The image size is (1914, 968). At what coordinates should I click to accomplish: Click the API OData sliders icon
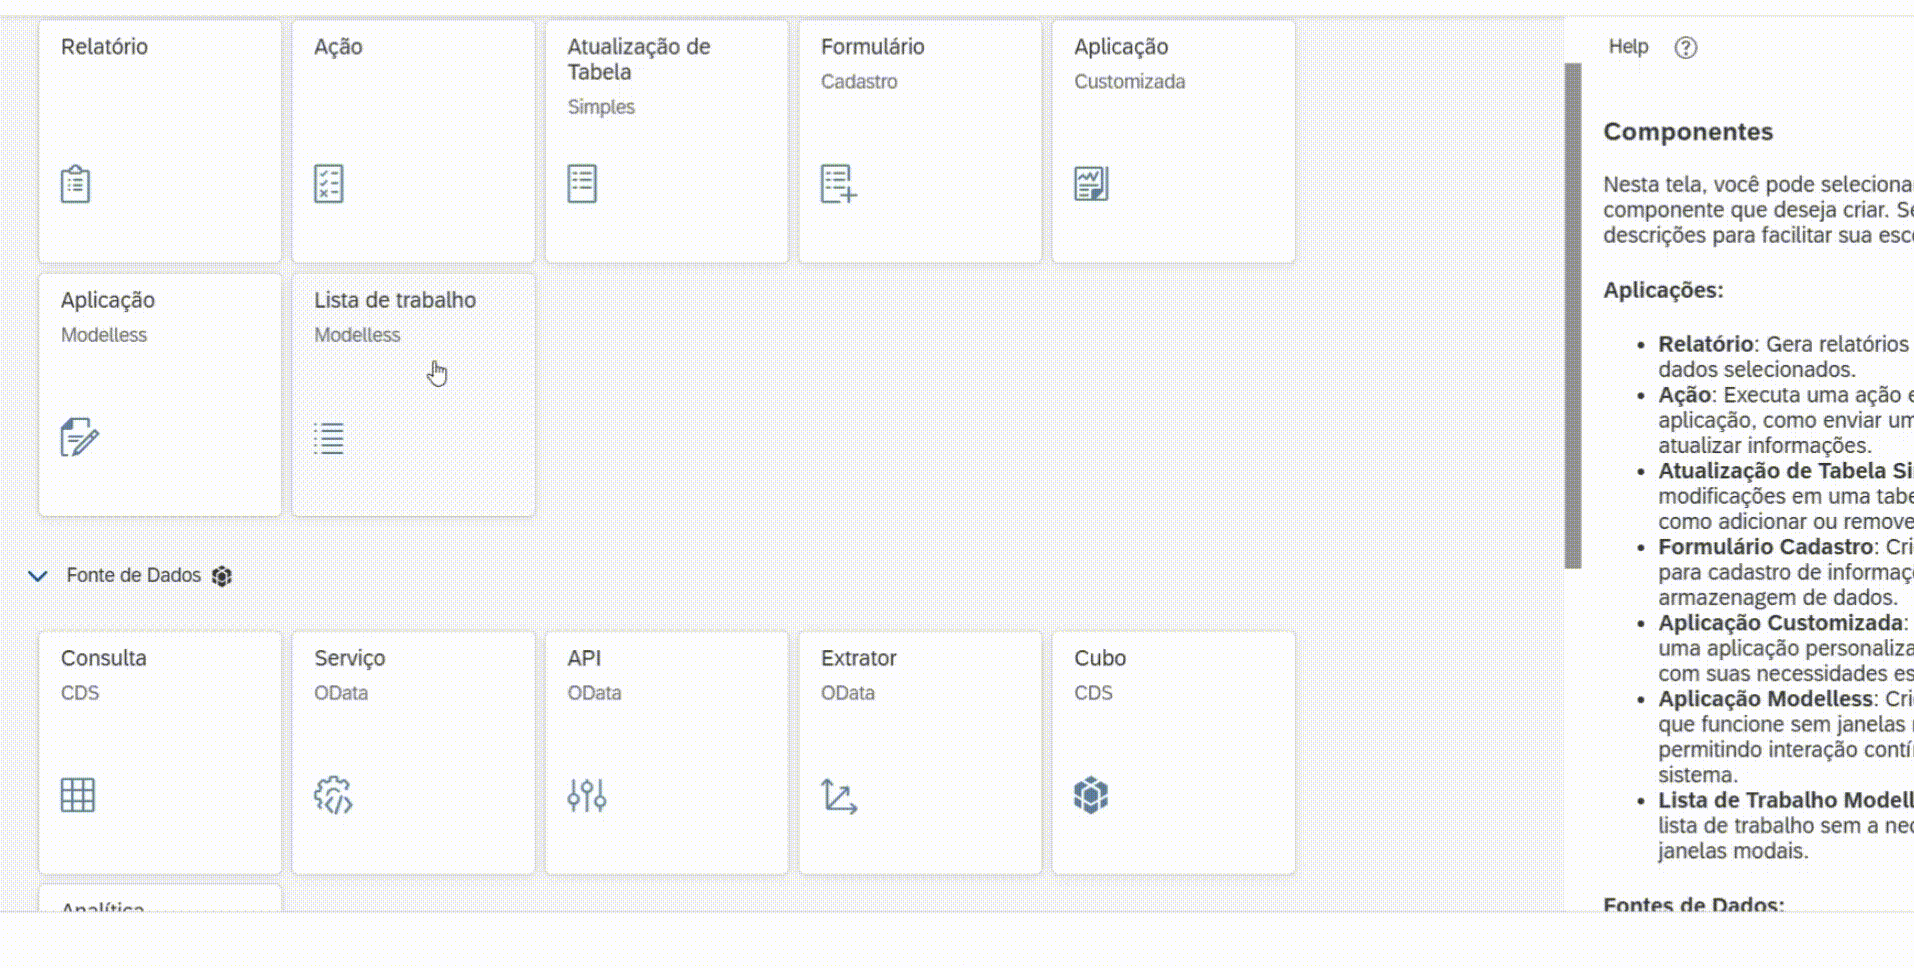[x=587, y=796]
